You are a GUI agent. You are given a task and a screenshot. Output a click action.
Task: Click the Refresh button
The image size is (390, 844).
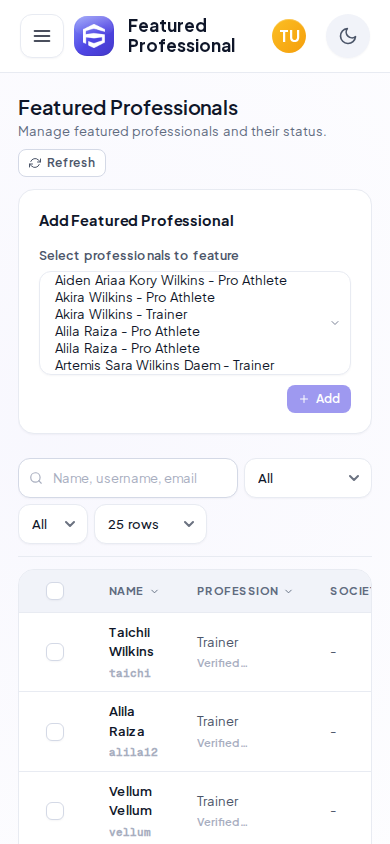pyautogui.click(x=62, y=163)
